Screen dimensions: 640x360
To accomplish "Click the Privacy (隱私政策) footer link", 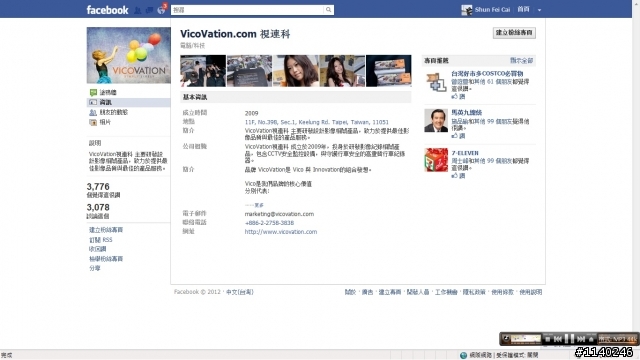I will (x=474, y=292).
